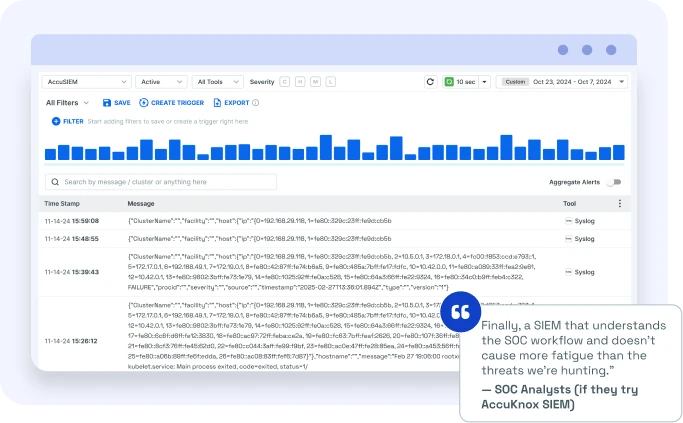
Task: Click the 11-14-24 15:48:55 timestamp
Action: (71, 239)
